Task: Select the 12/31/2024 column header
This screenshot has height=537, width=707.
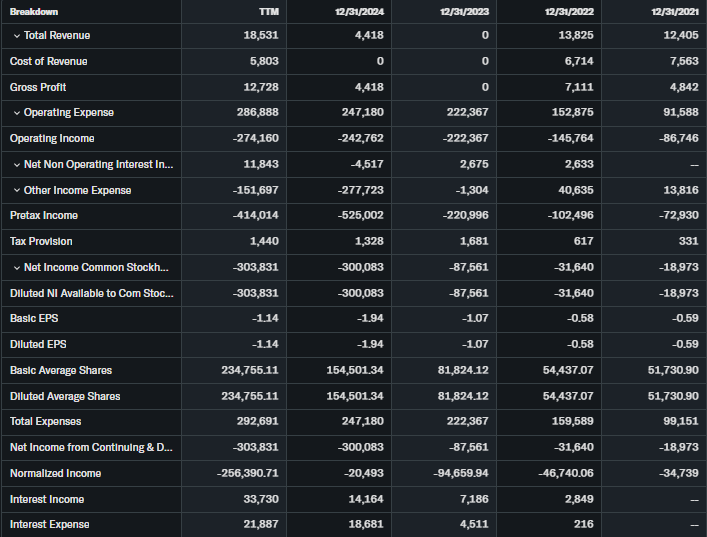Action: pos(361,11)
